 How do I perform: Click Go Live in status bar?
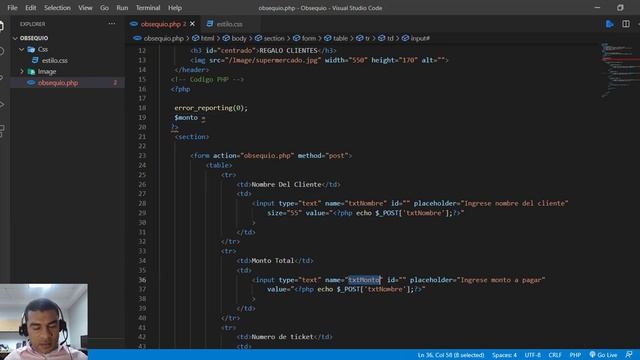click(x=603, y=355)
